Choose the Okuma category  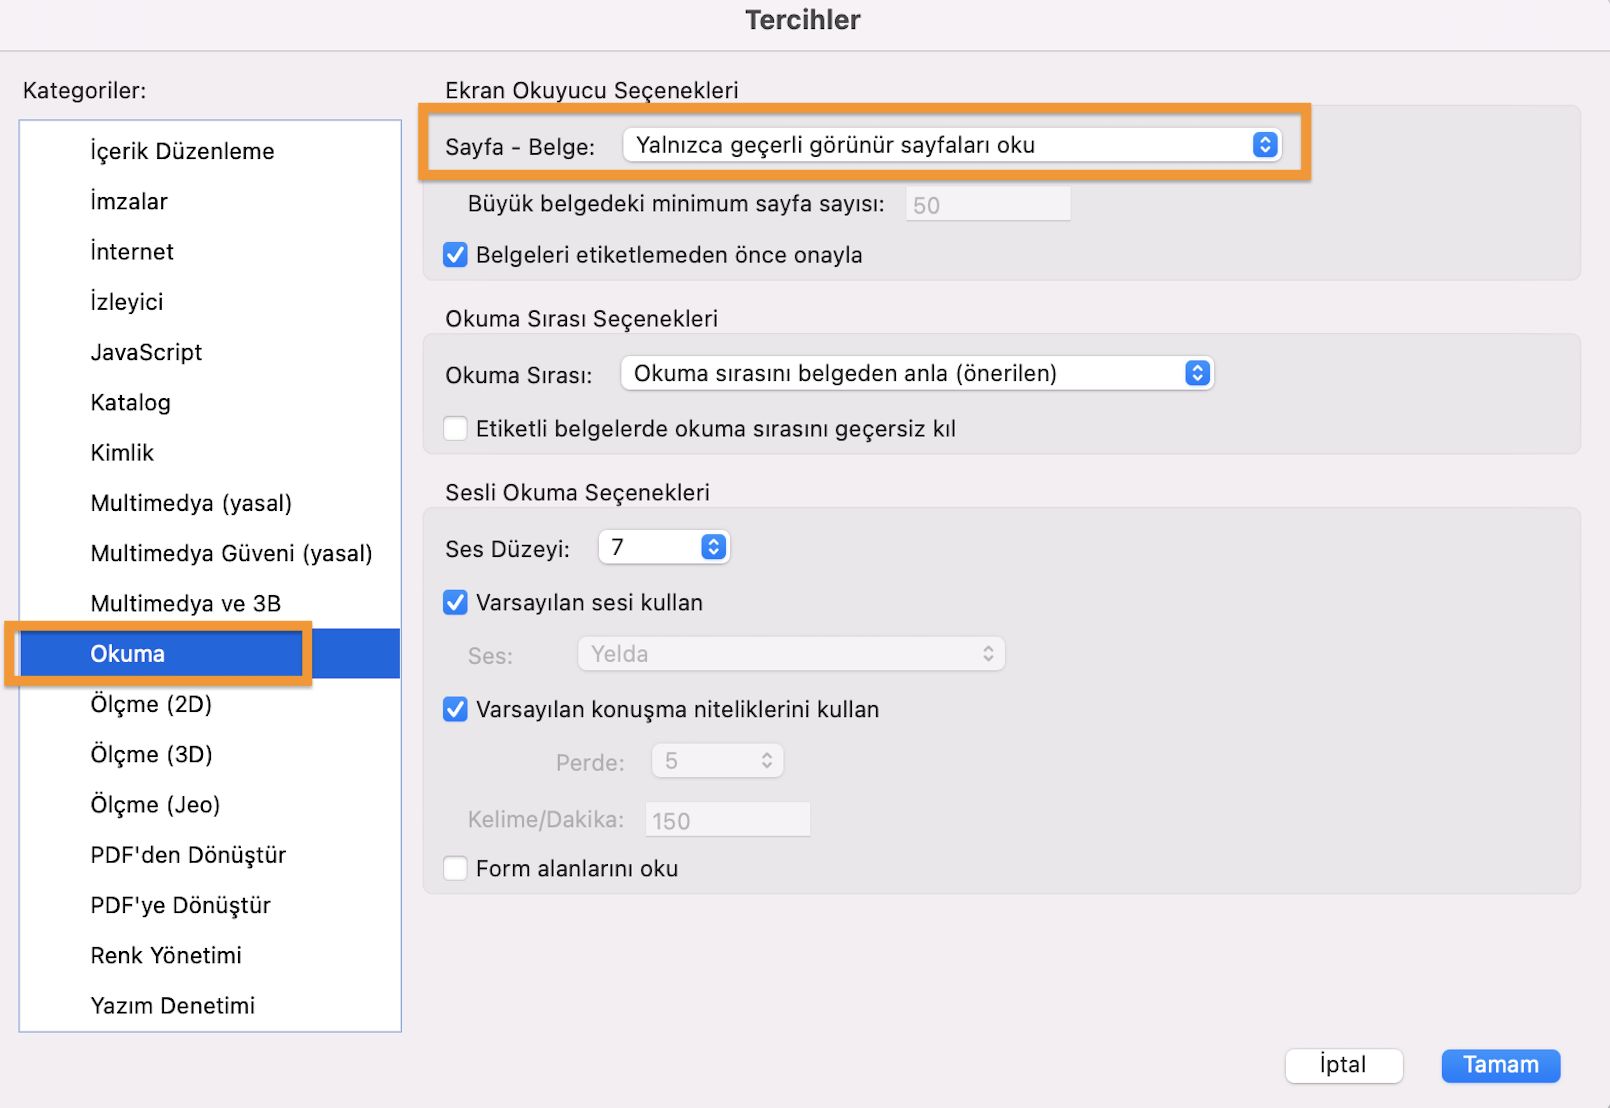[x=128, y=654]
